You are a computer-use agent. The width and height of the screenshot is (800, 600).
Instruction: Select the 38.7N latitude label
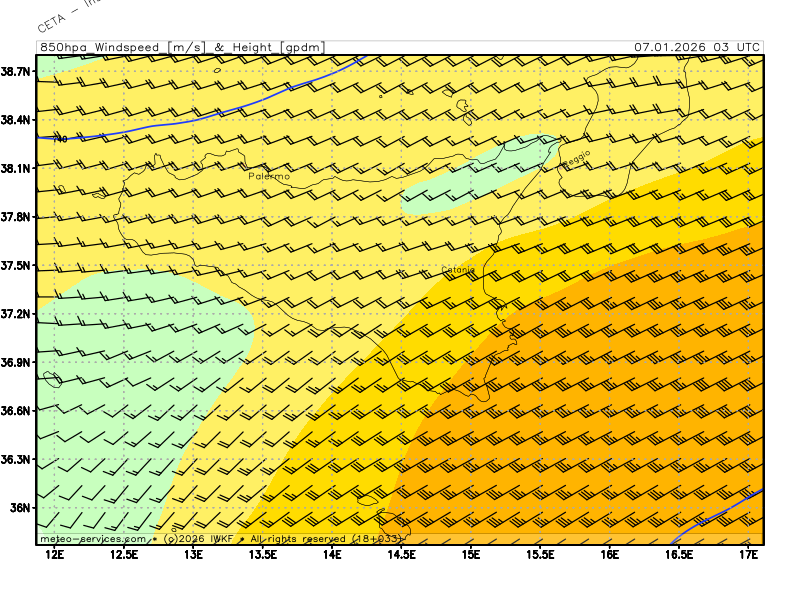[16, 71]
